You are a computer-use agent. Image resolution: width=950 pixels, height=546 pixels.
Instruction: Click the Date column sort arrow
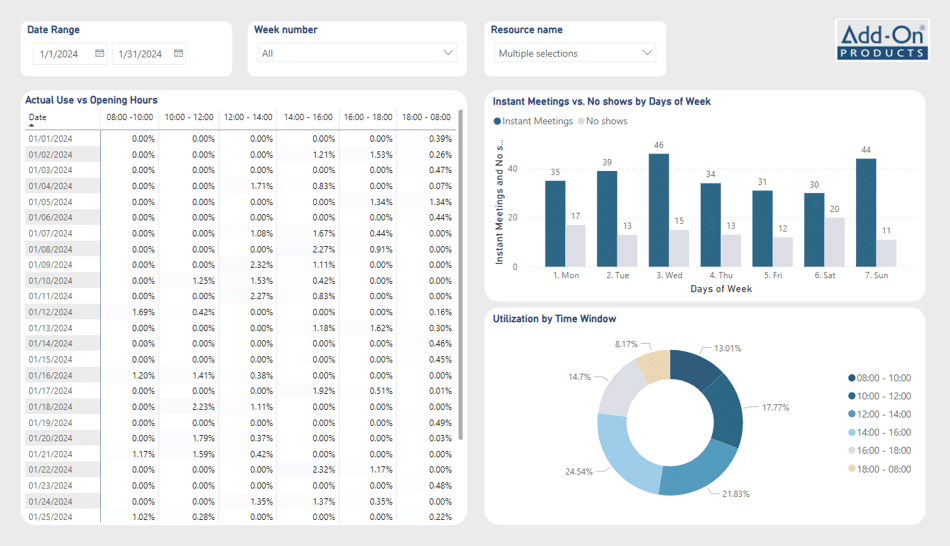coord(31,126)
